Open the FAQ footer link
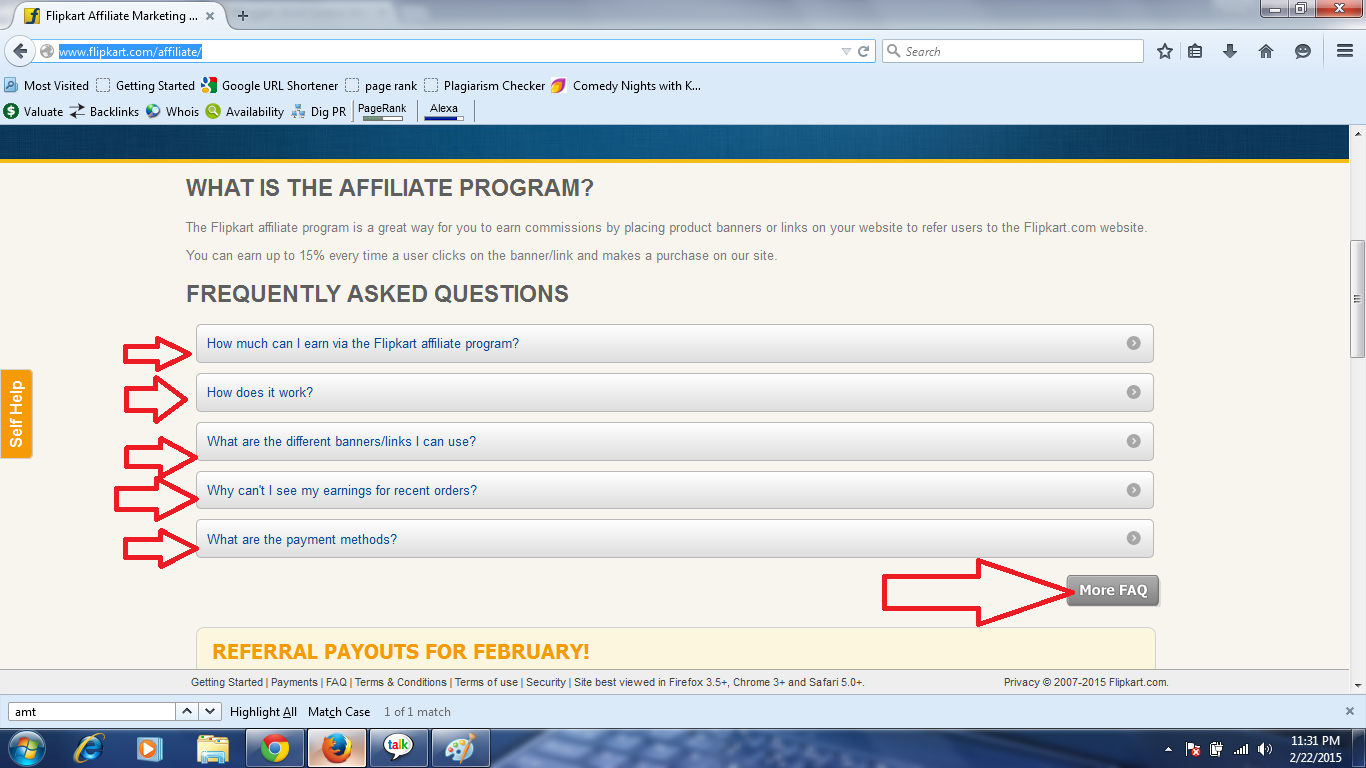Image resolution: width=1366 pixels, height=768 pixels. click(x=336, y=682)
